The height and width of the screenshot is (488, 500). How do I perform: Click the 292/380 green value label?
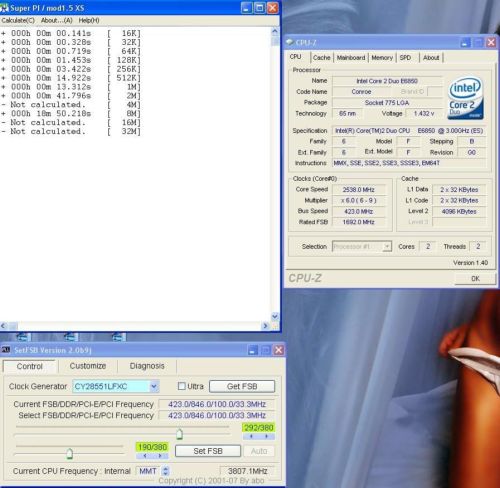pos(259,428)
